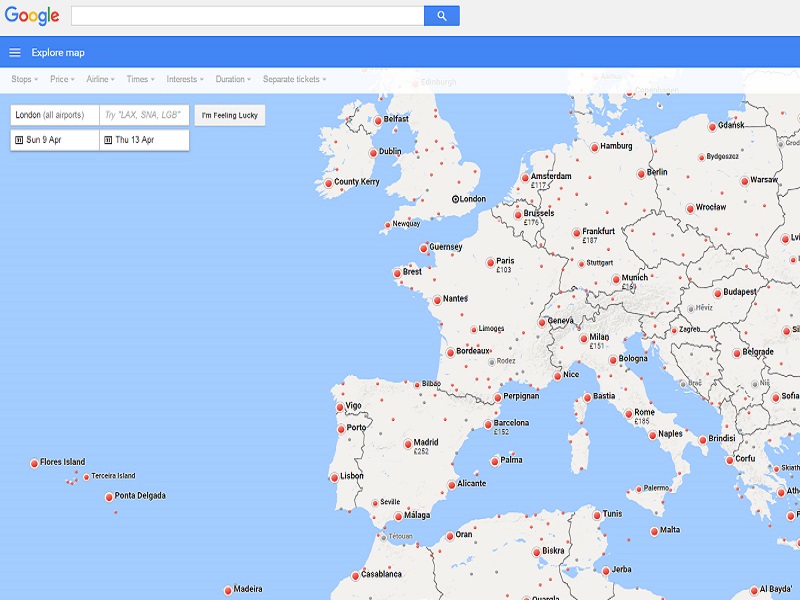800x600 pixels.
Task: Click the London (all airports) origin field
Action: (x=54, y=115)
